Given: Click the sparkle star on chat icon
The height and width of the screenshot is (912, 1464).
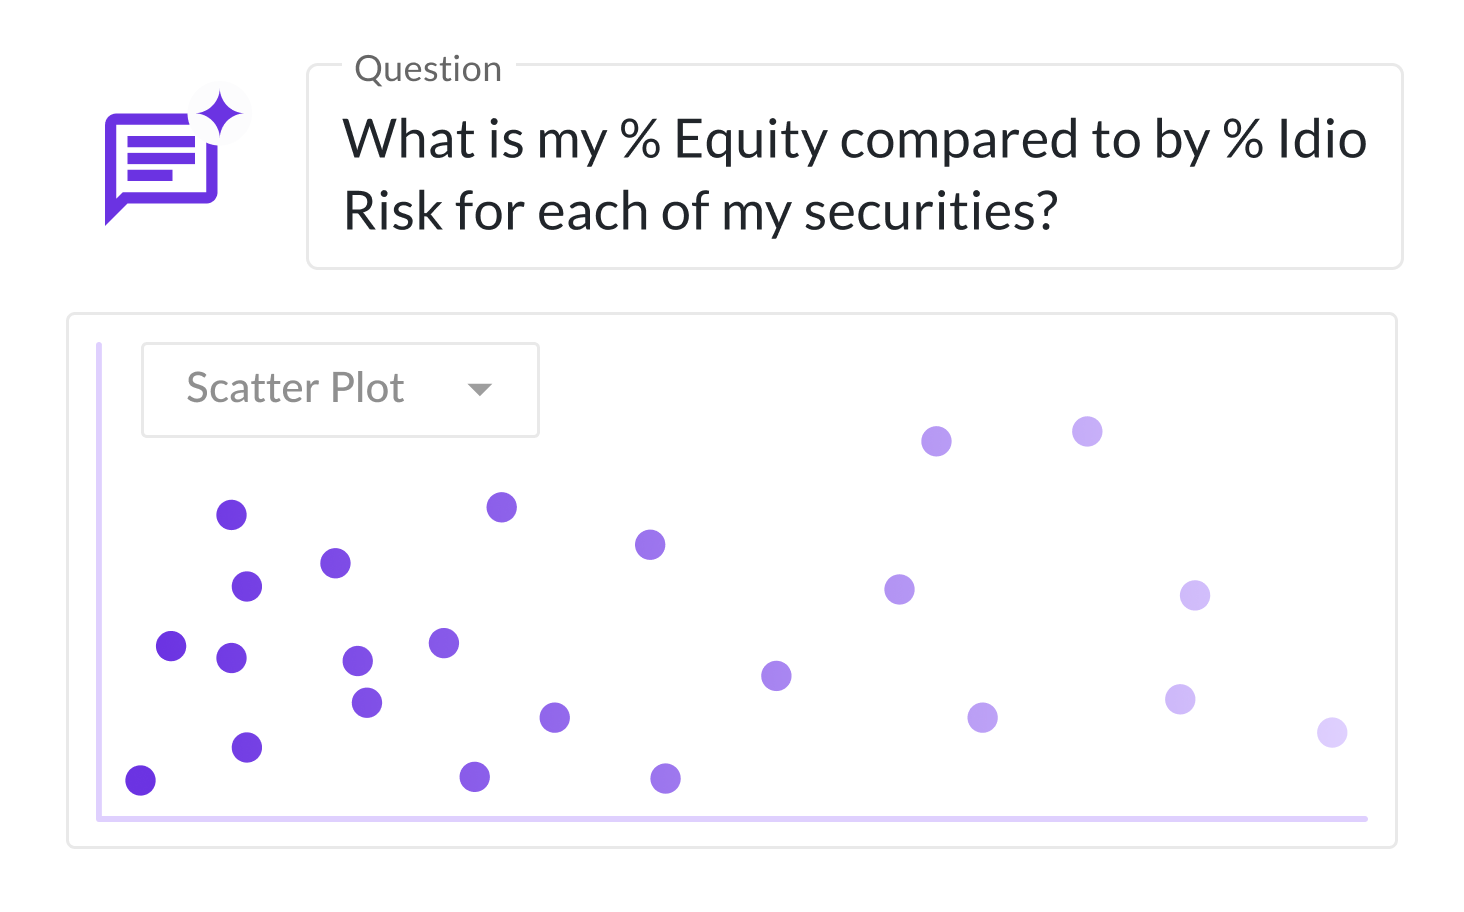Looking at the screenshot, I should point(220,115).
